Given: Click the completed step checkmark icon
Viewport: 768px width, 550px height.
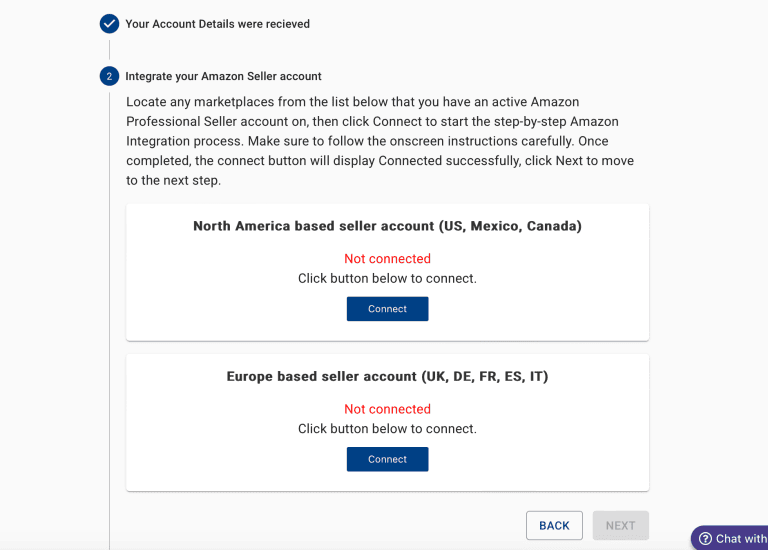Looking at the screenshot, I should pyautogui.click(x=109, y=24).
